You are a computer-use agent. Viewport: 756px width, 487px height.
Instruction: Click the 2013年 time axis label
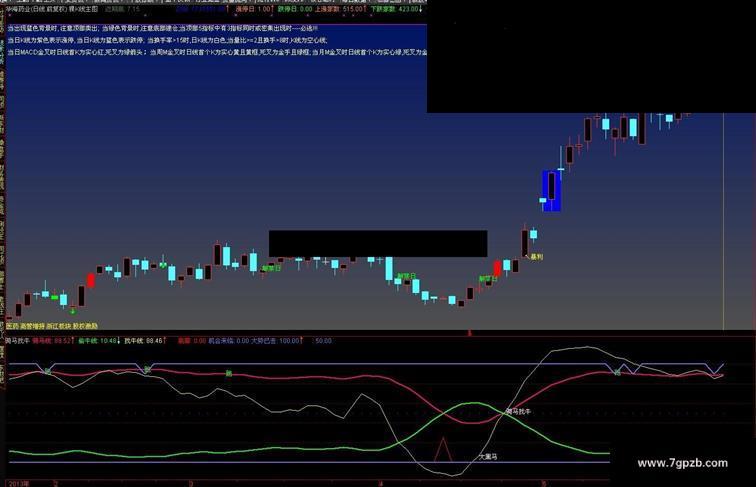[x=19, y=483]
